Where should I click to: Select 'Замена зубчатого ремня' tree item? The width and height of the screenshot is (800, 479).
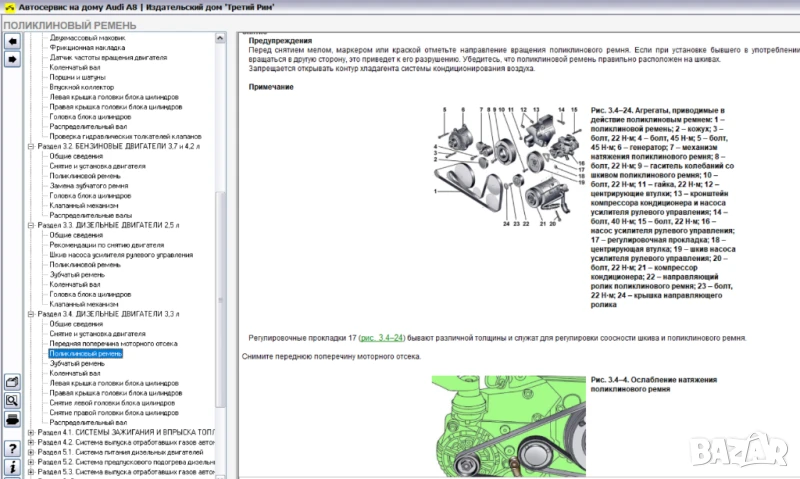tap(88, 185)
